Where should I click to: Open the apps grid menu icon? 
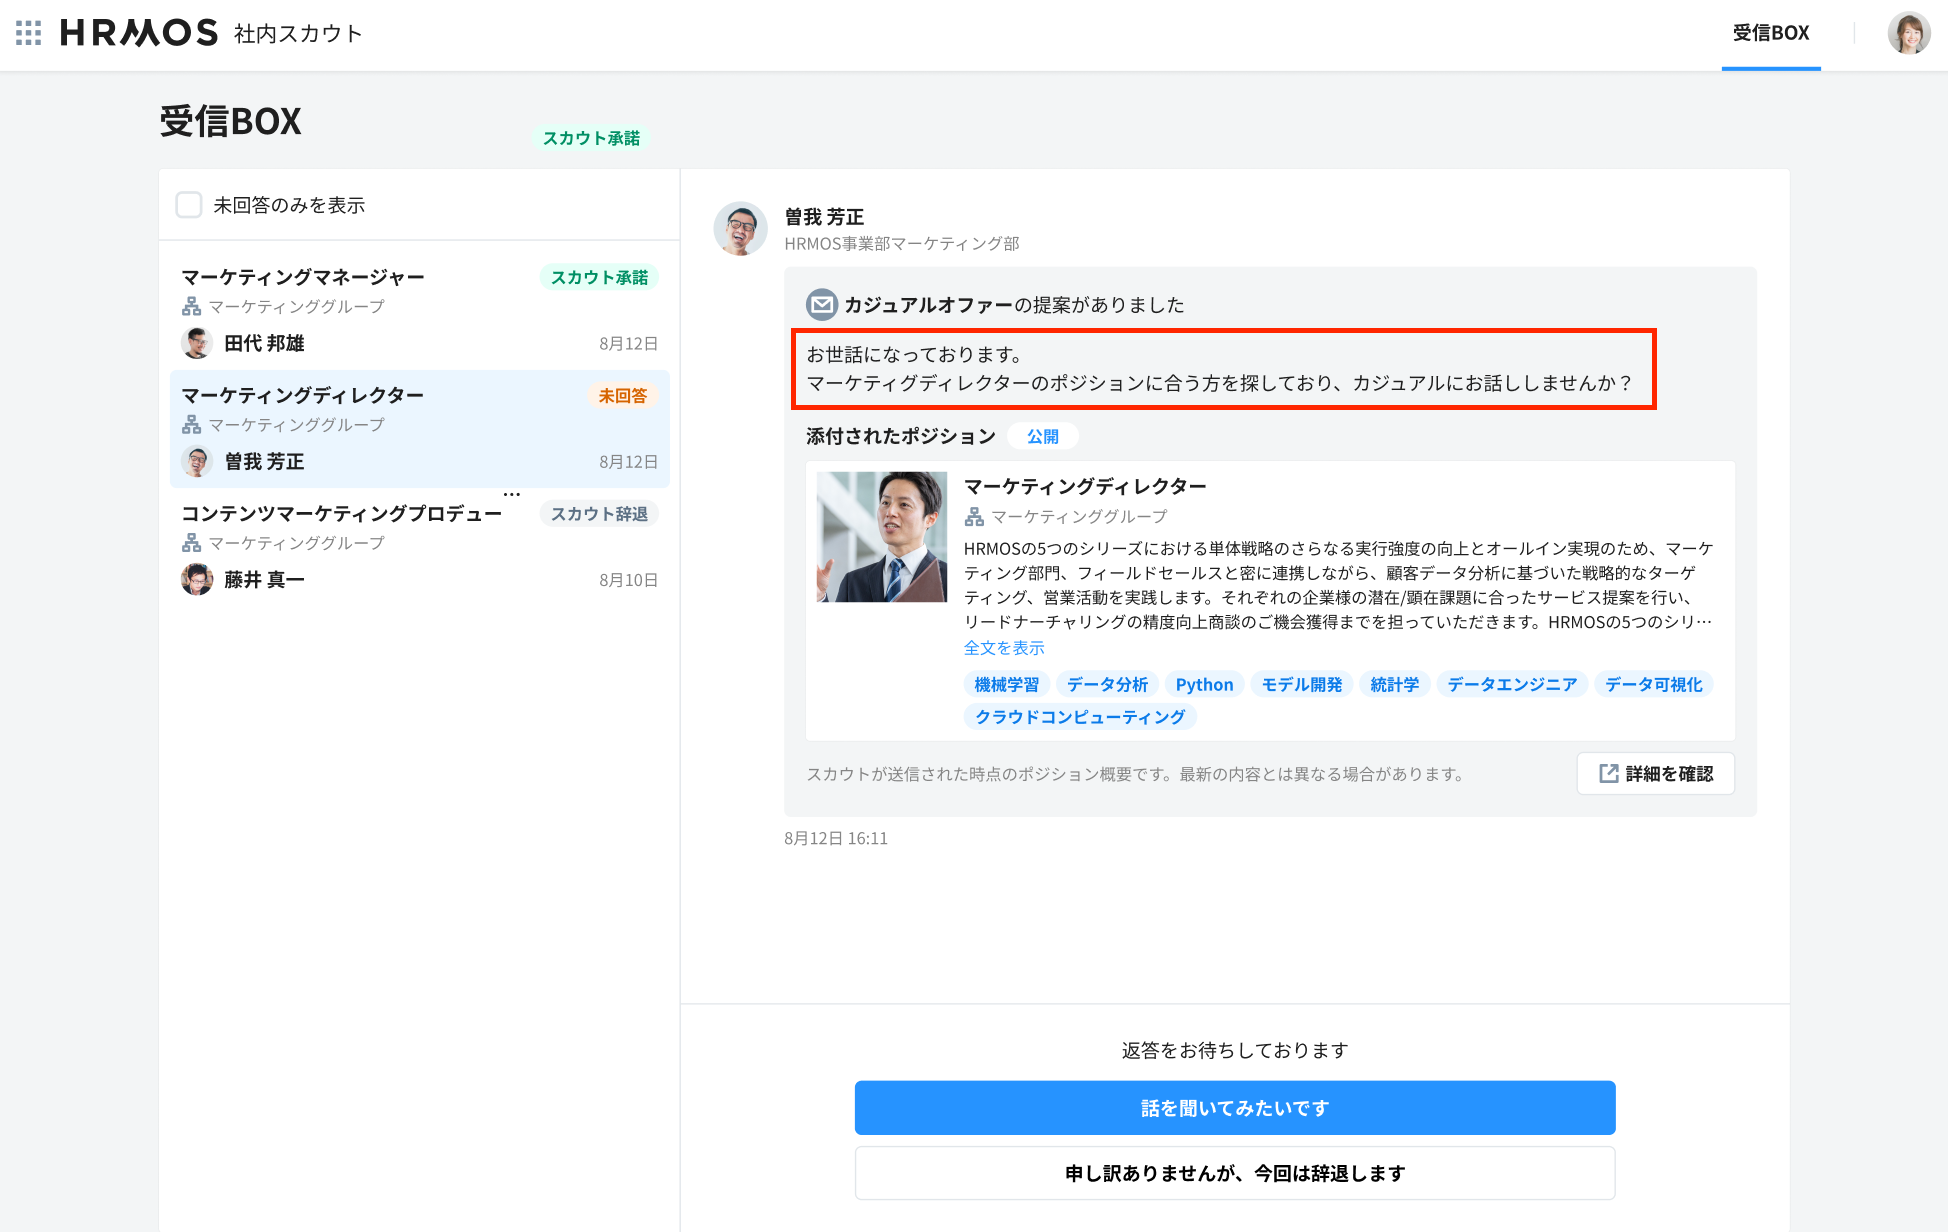pos(29,33)
